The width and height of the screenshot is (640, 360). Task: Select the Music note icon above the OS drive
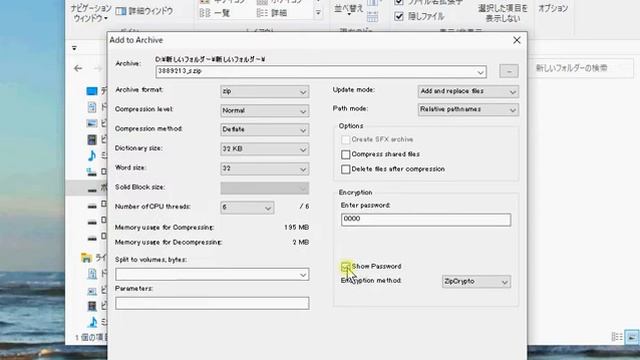tap(92, 156)
